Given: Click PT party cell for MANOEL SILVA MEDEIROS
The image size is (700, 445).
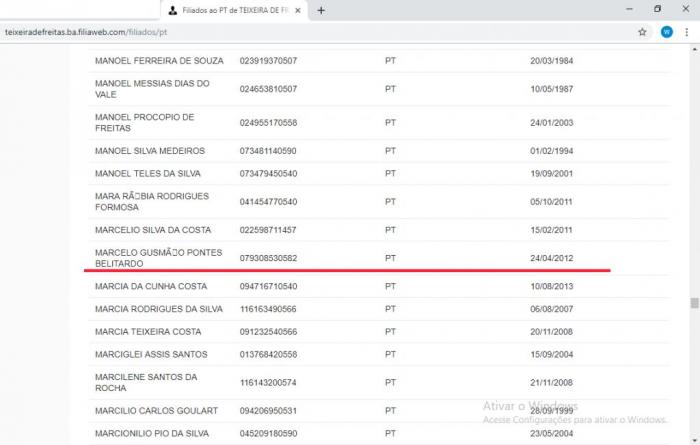Looking at the screenshot, I should 391,151.
